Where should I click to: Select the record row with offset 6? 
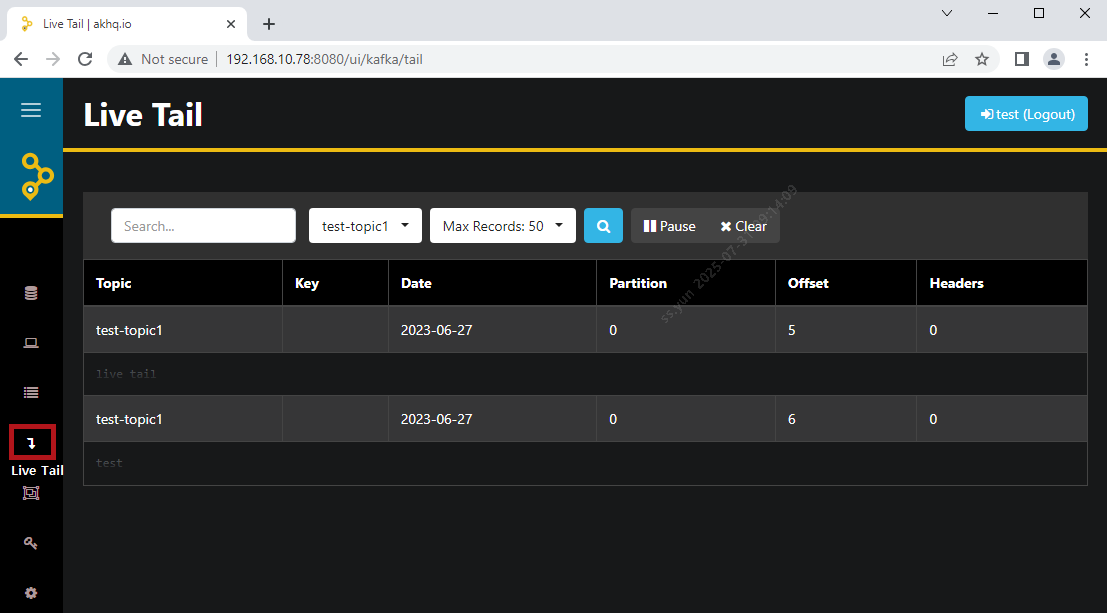coord(585,419)
